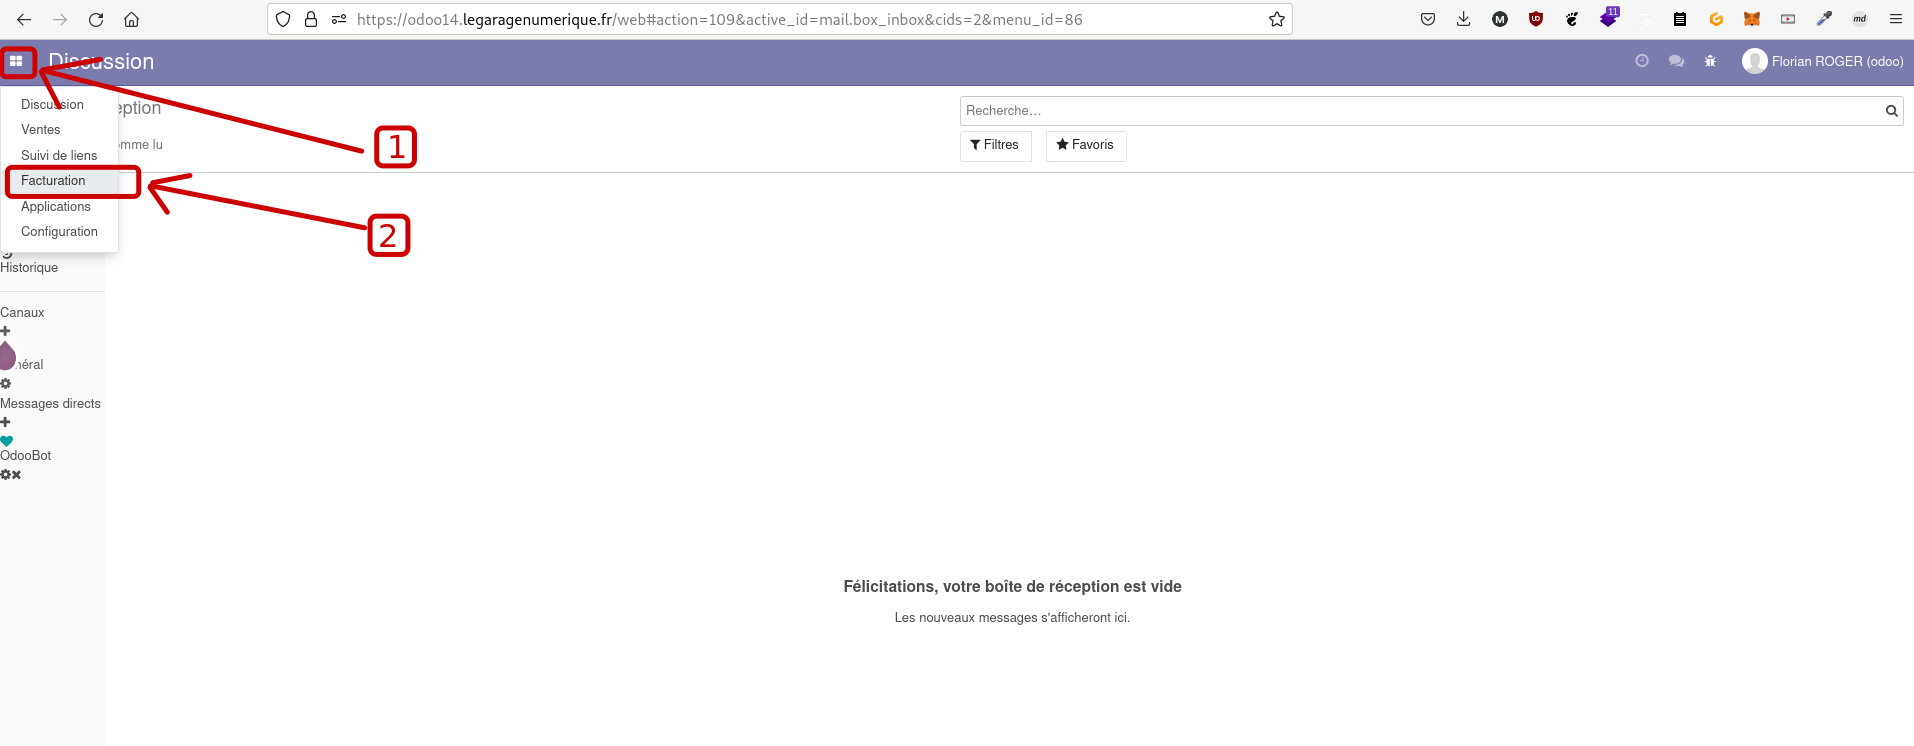The width and height of the screenshot is (1914, 746).
Task: Open the browser downloads panel
Action: 1464,19
